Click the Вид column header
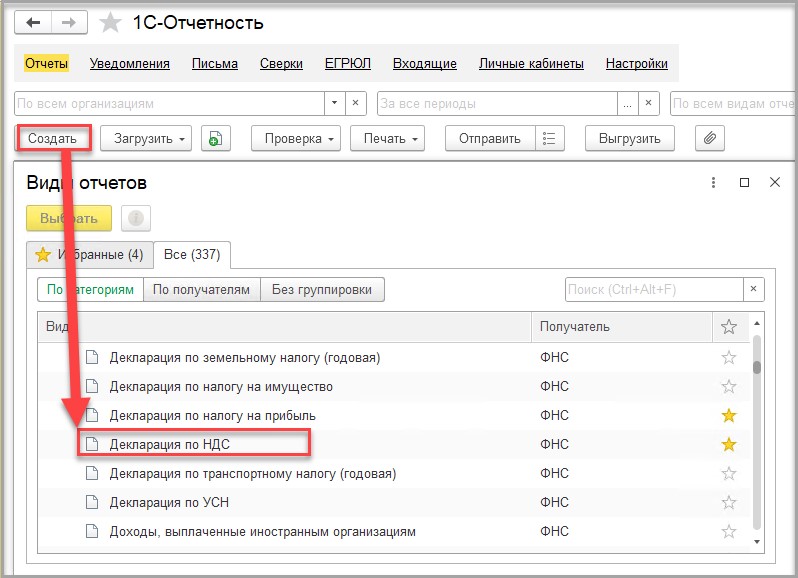The height and width of the screenshot is (578, 798). (284, 327)
